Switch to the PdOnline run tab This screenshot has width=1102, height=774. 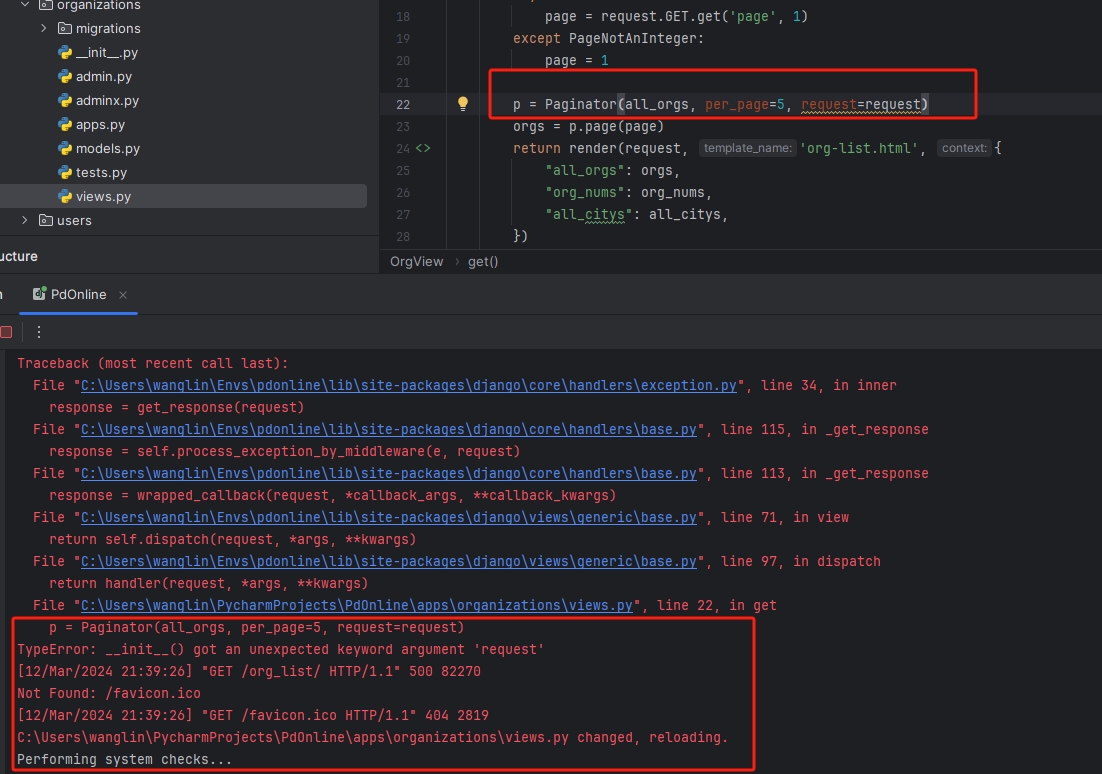(78, 295)
